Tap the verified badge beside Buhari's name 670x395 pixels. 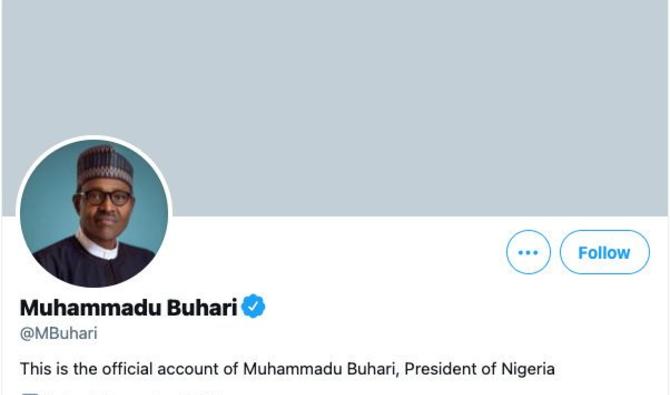[253, 306]
